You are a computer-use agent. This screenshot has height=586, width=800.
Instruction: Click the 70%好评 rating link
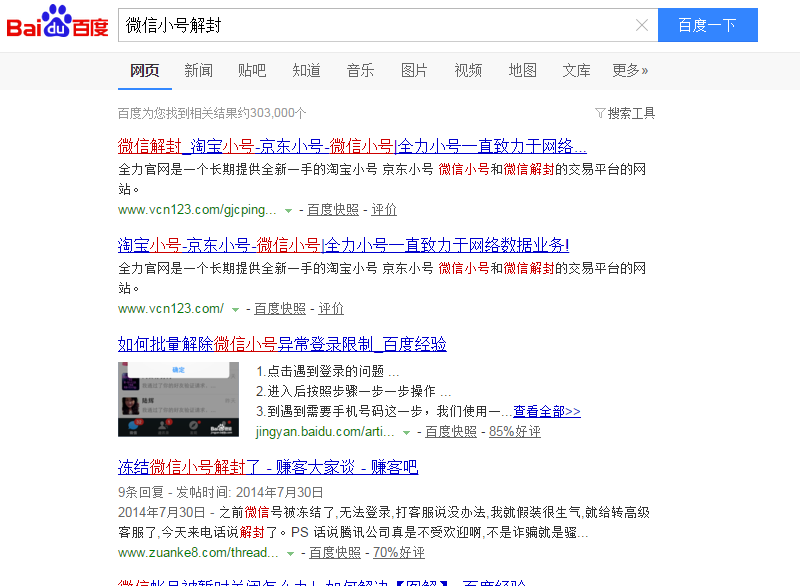tap(399, 552)
